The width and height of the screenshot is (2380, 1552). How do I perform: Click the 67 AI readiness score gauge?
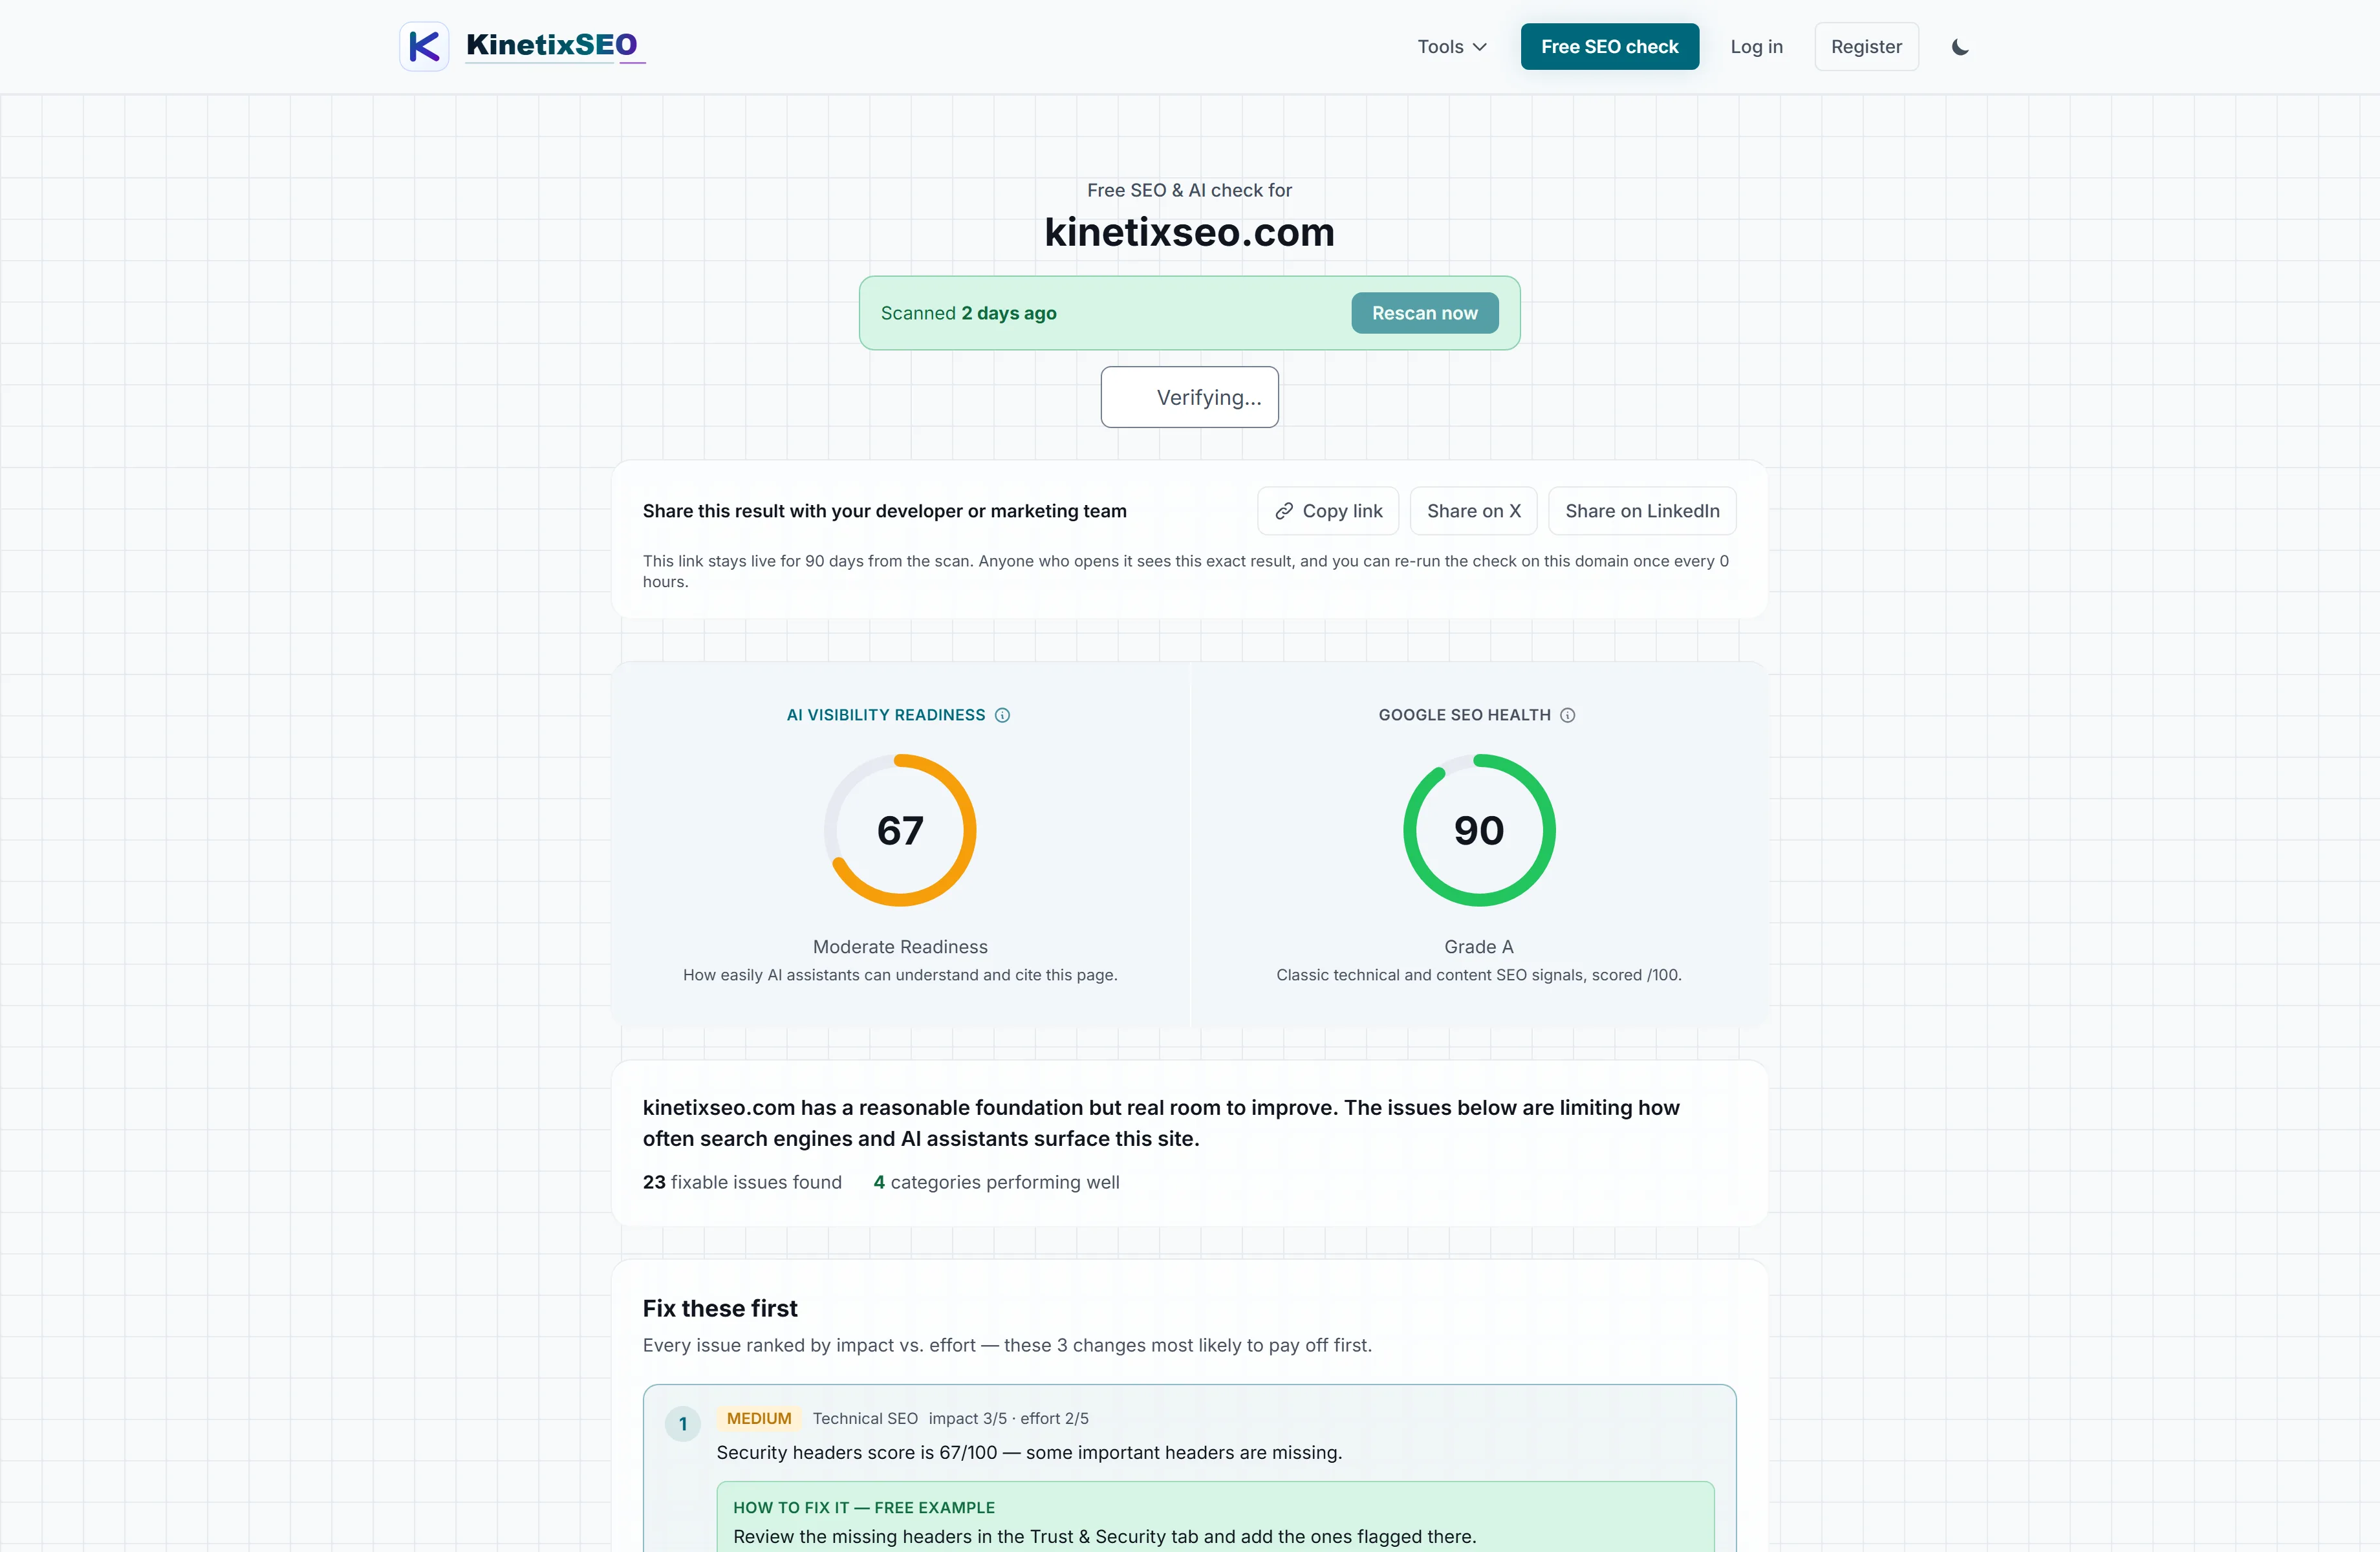900,830
